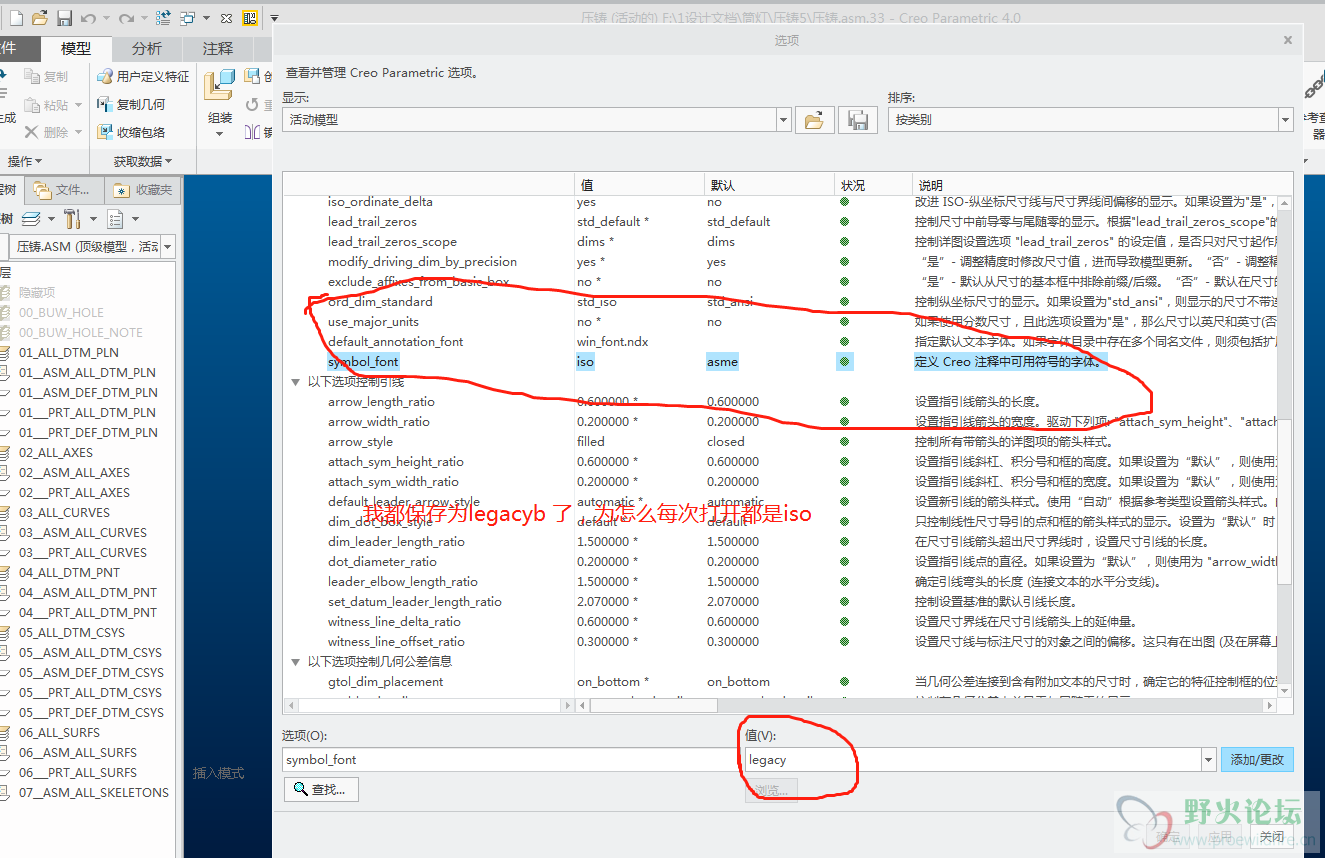
Task: Click the win_font.ndx value cell
Action: [612, 341]
